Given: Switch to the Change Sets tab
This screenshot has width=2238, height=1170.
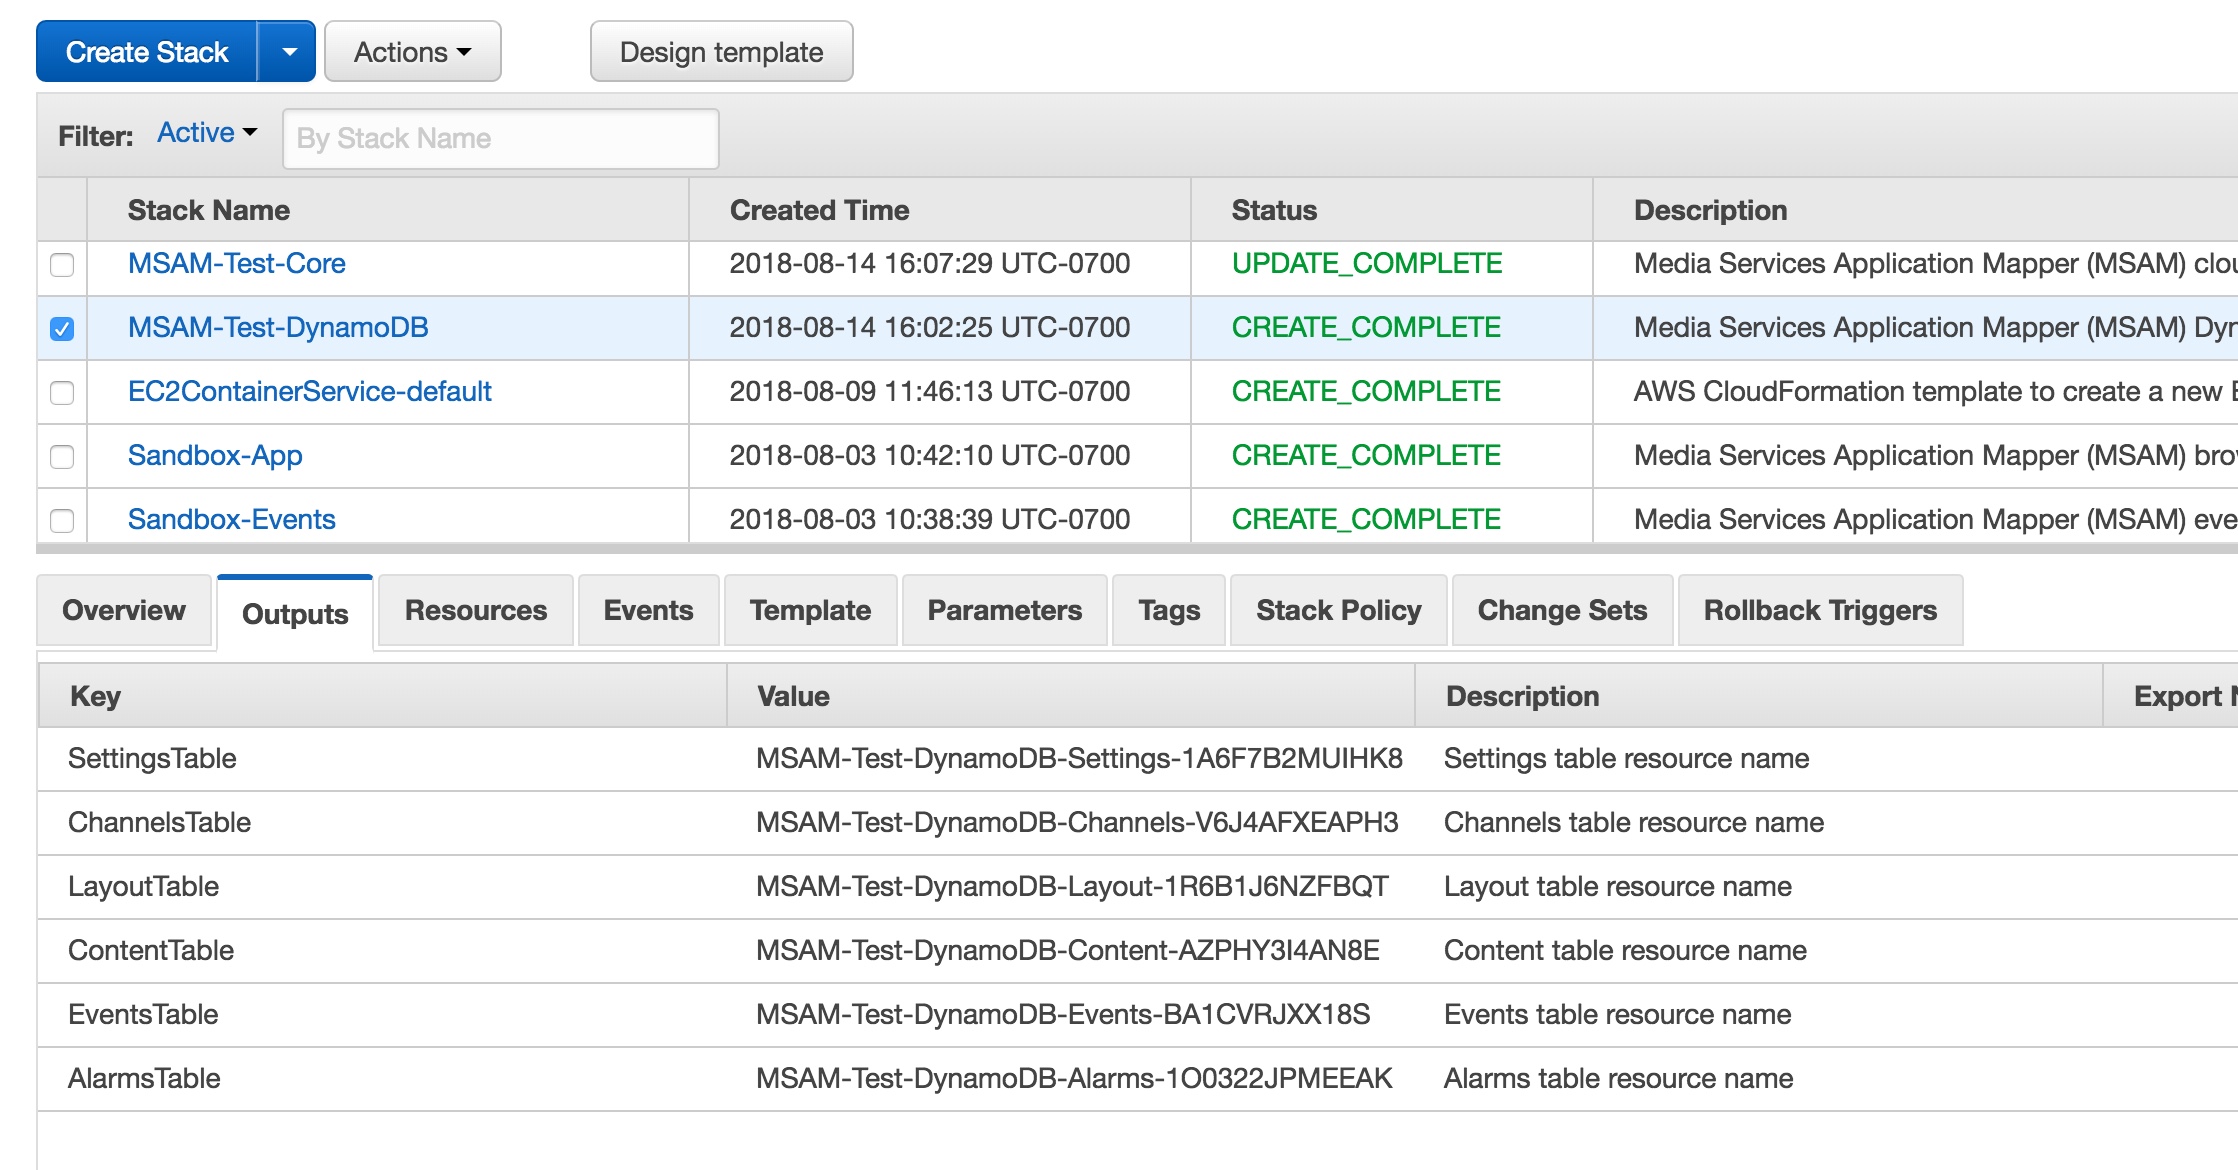Looking at the screenshot, I should pos(1562,610).
